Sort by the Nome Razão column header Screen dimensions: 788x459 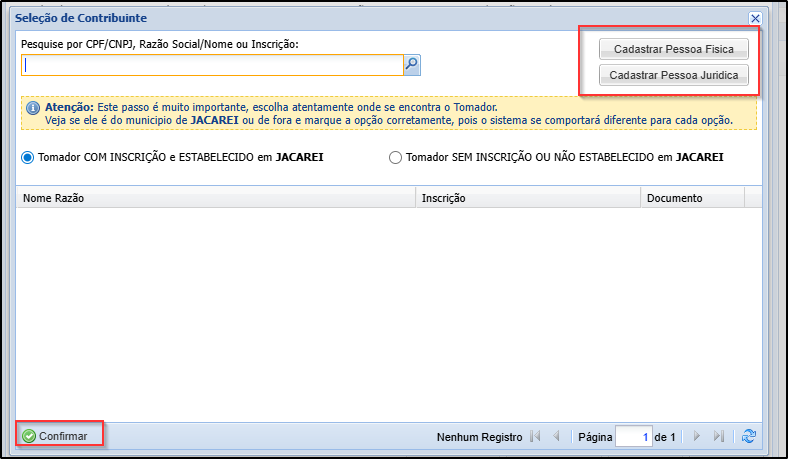click(215, 198)
